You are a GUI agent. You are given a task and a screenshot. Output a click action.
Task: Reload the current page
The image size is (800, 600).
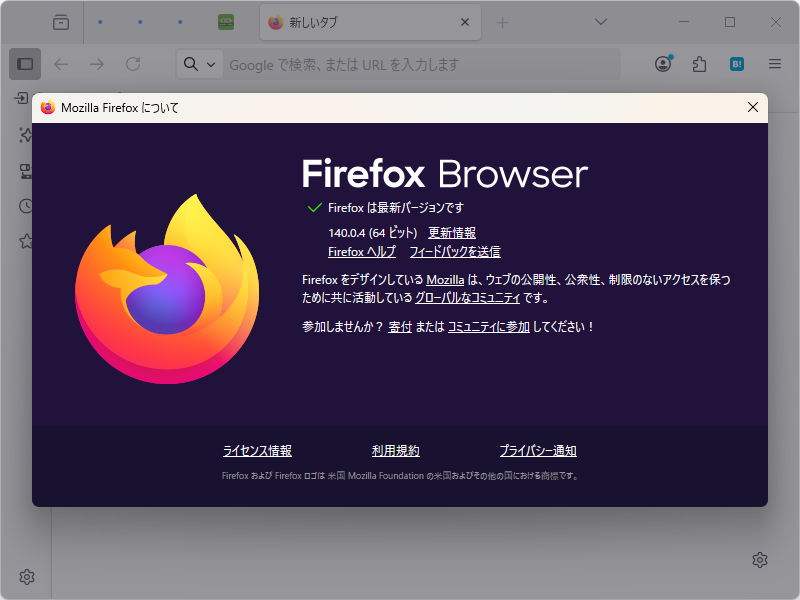pos(133,64)
